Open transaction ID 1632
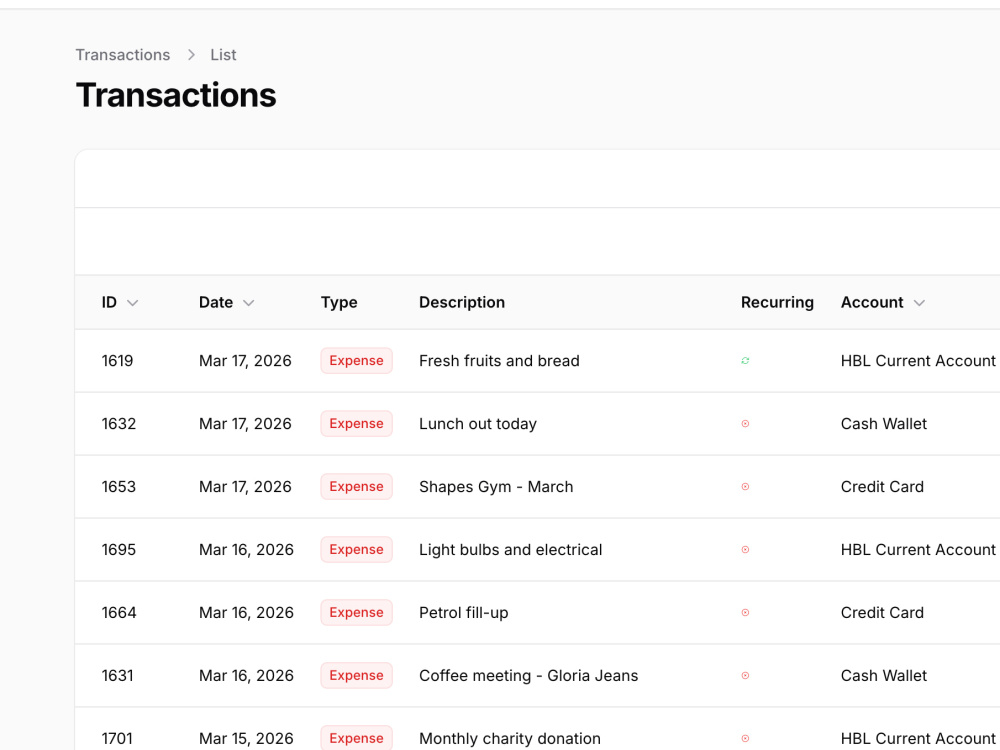 pos(119,424)
